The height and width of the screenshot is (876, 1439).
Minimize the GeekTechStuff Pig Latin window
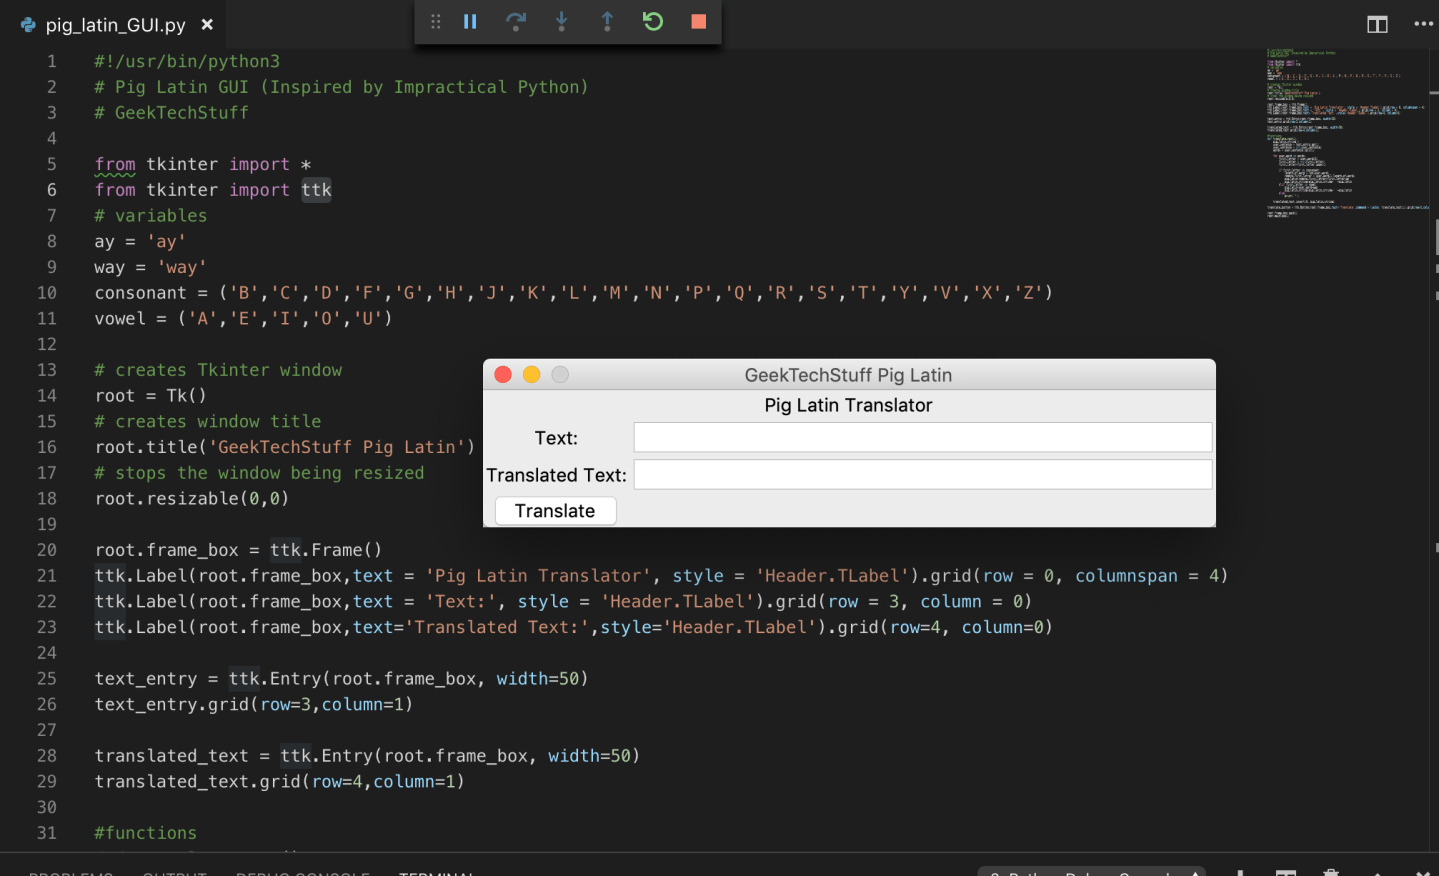(x=531, y=374)
